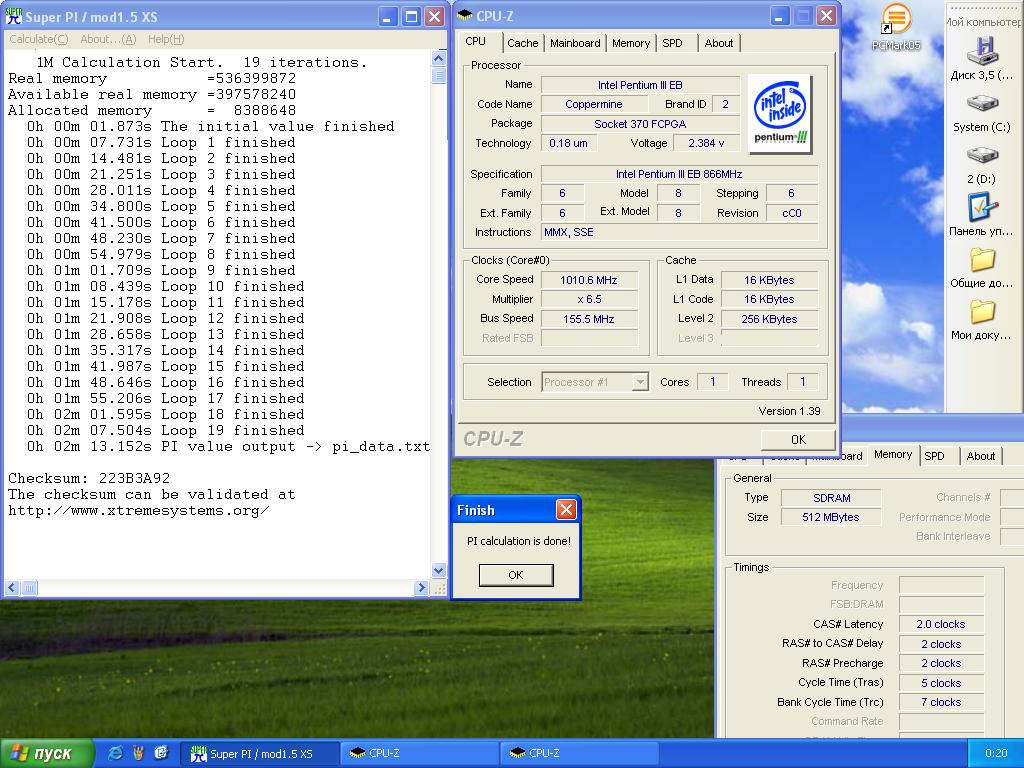Click Super PI horizontal scrollbar right arrow
This screenshot has height=768, width=1024.
pyautogui.click(x=421, y=588)
